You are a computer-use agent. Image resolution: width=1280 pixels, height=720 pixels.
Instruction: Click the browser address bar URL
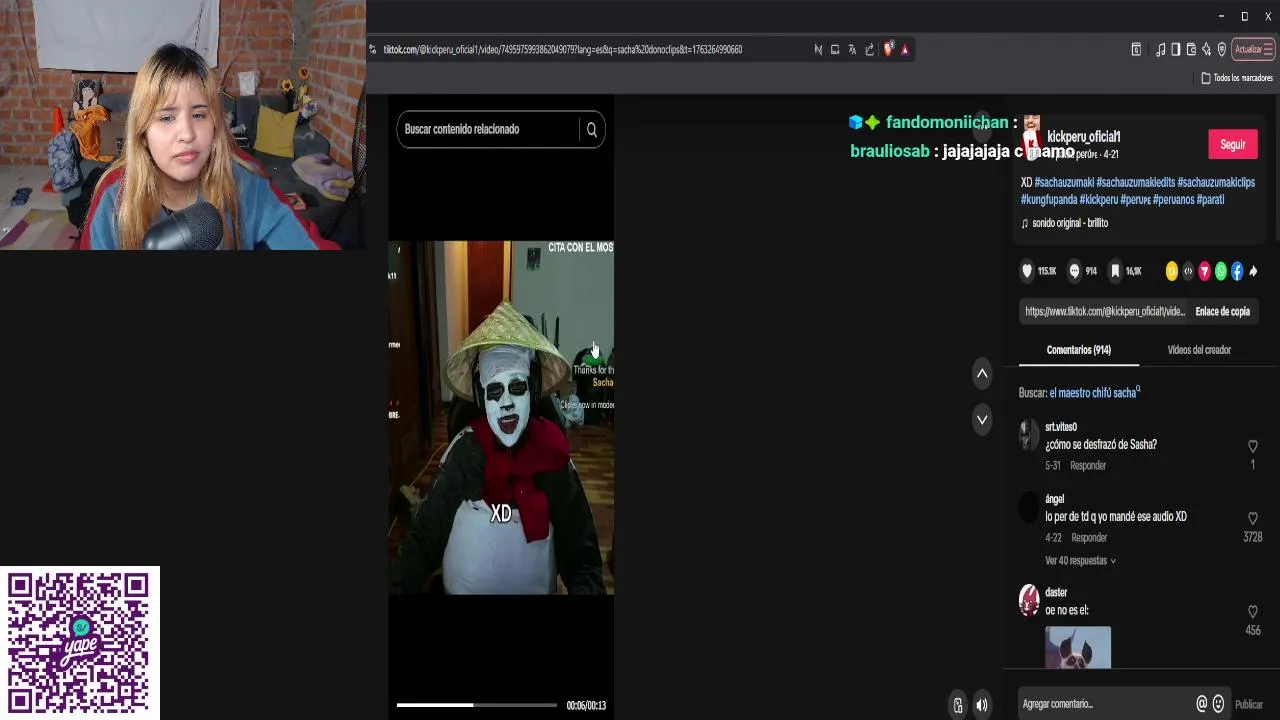[563, 49]
